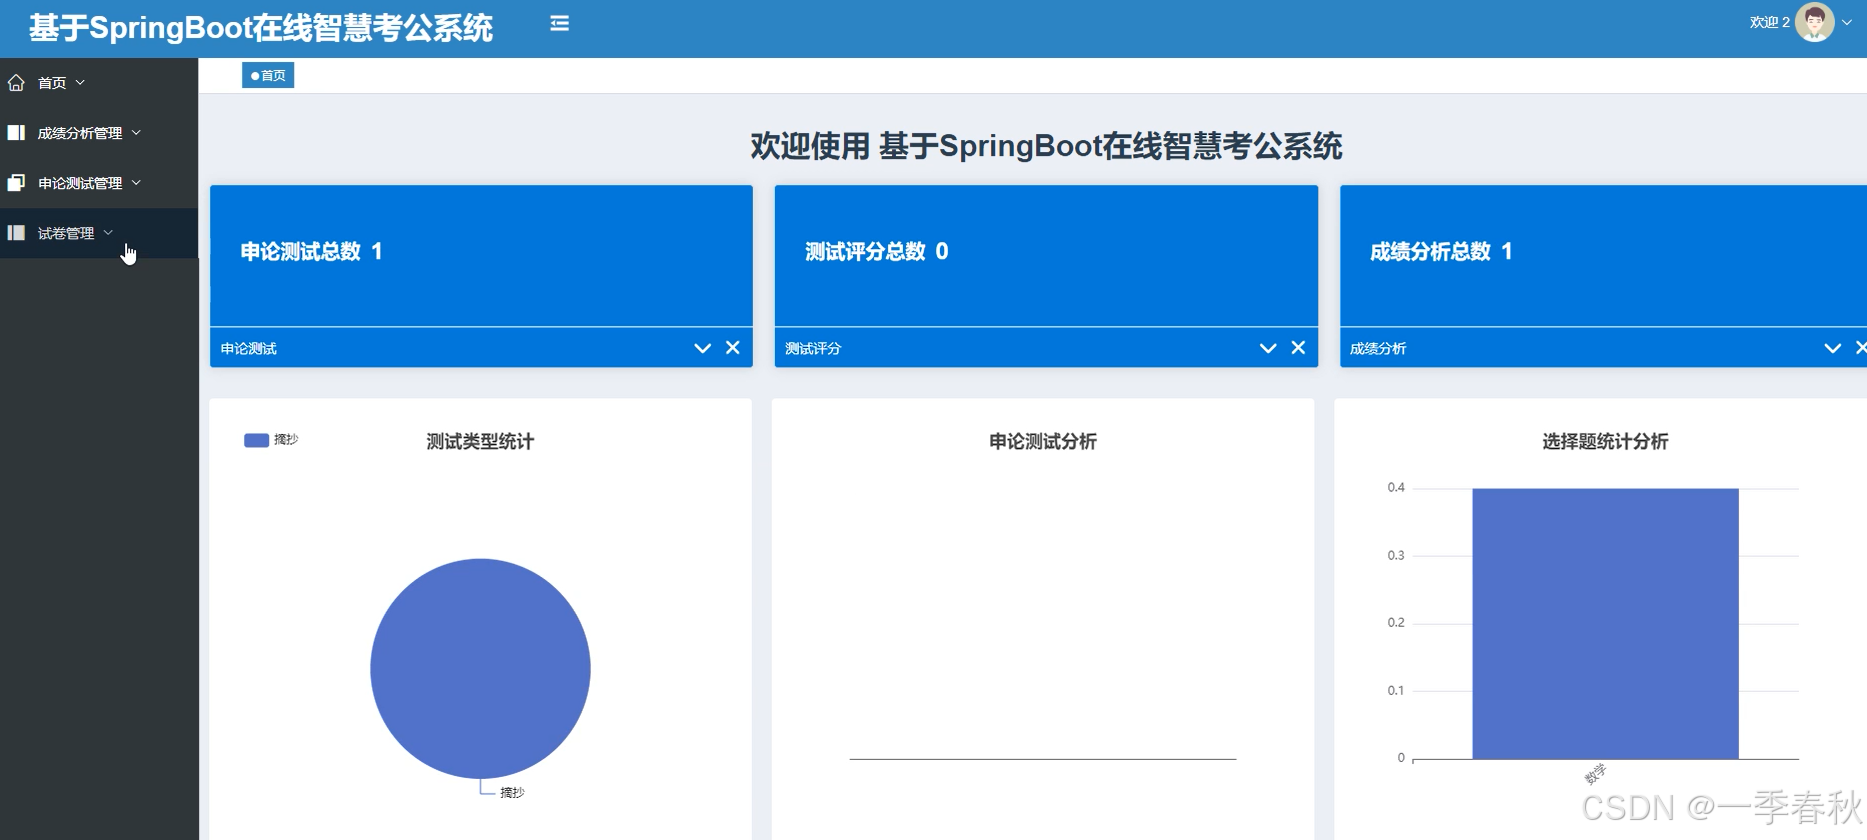Click the 欢迎使用 welcome heading
The image size is (1867, 840).
coord(1046,146)
